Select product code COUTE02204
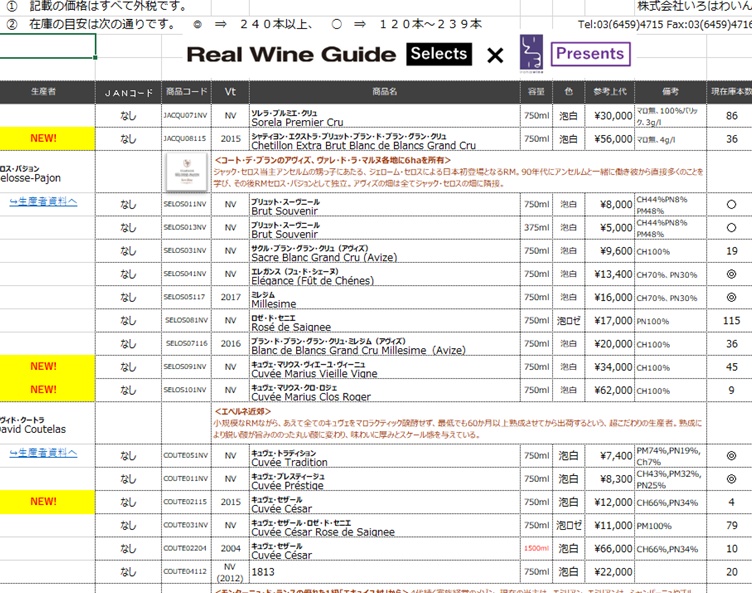The image size is (752, 593). pyautogui.click(x=187, y=548)
